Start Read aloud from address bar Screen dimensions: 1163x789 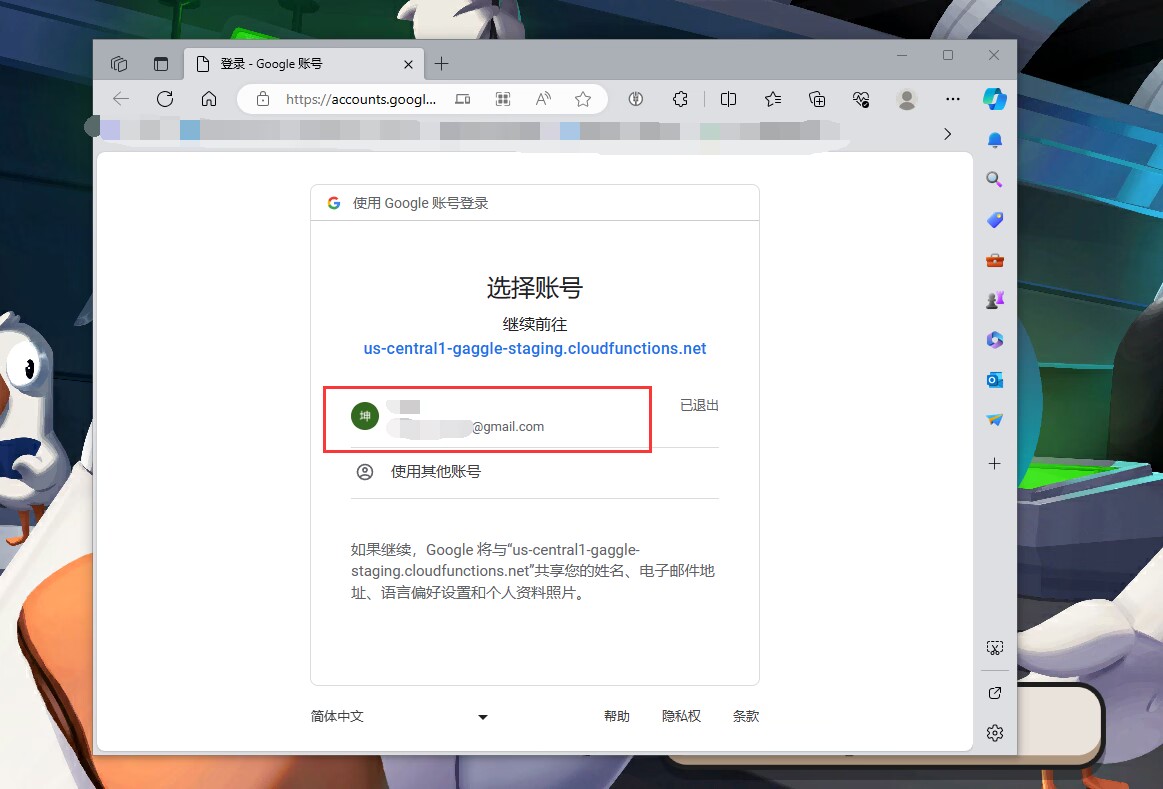[x=543, y=99]
